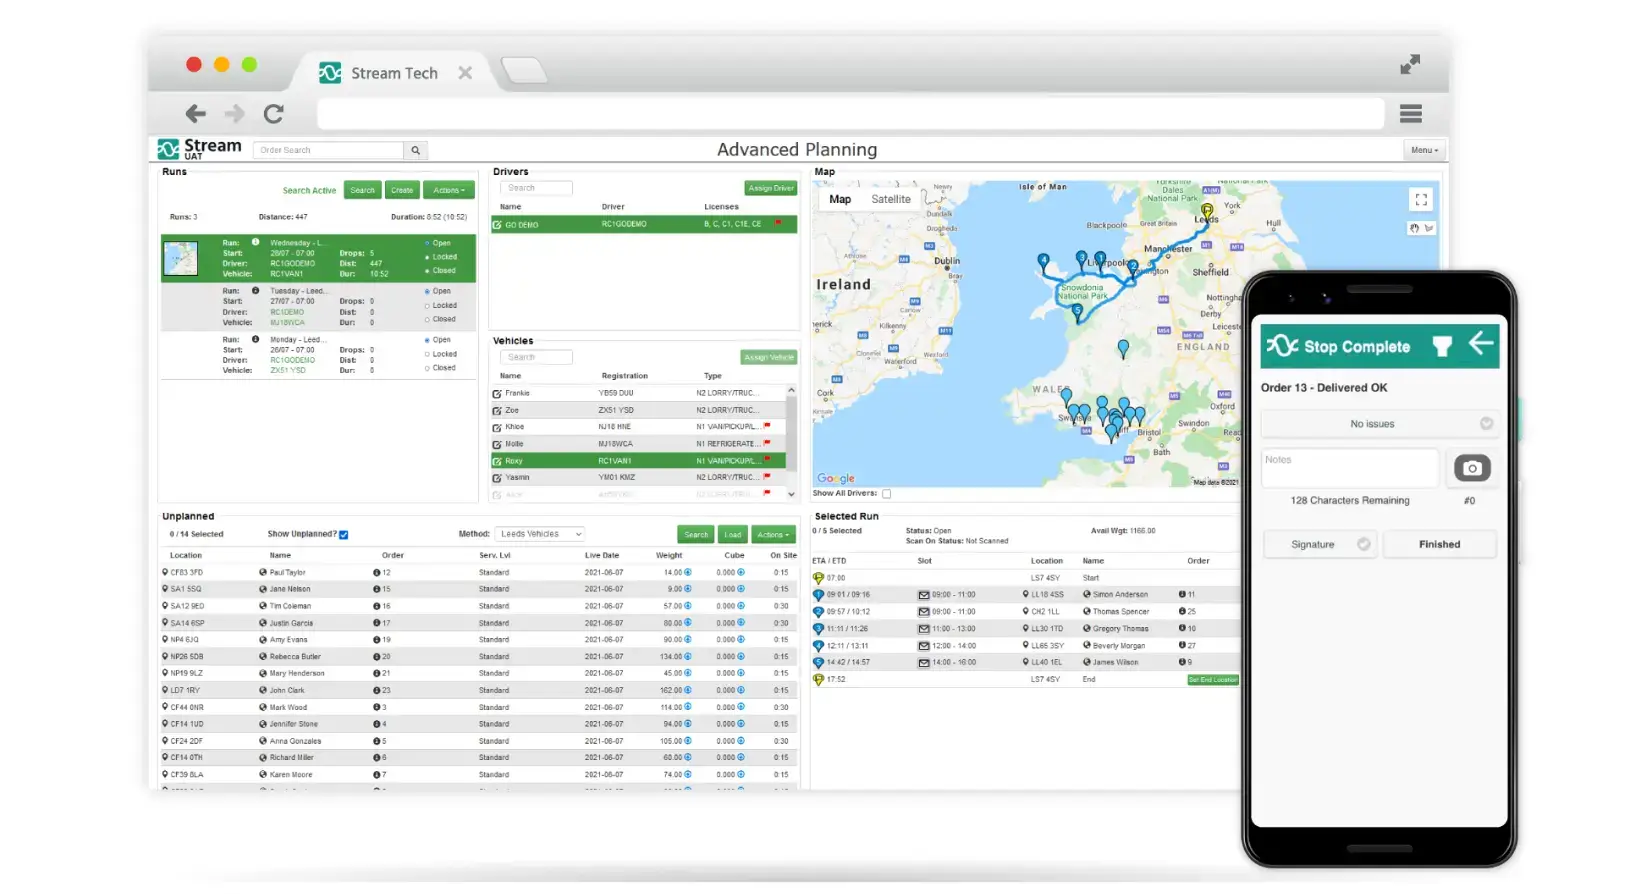Click Set End Location button
The width and height of the screenshot is (1625, 894).
1213,680
